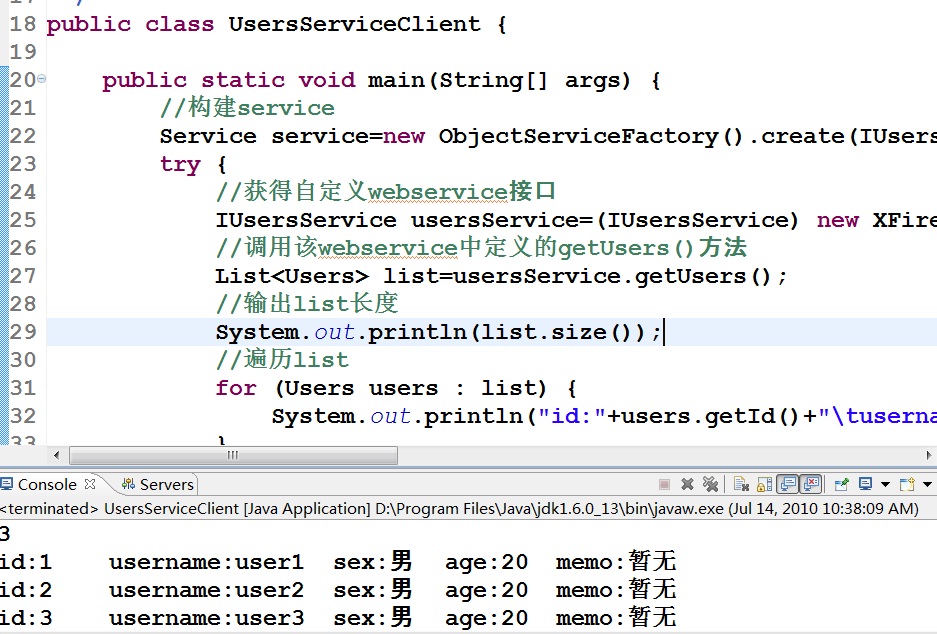Remove all terminated launches
Viewport: 937px width, 634px height.
(x=711, y=484)
